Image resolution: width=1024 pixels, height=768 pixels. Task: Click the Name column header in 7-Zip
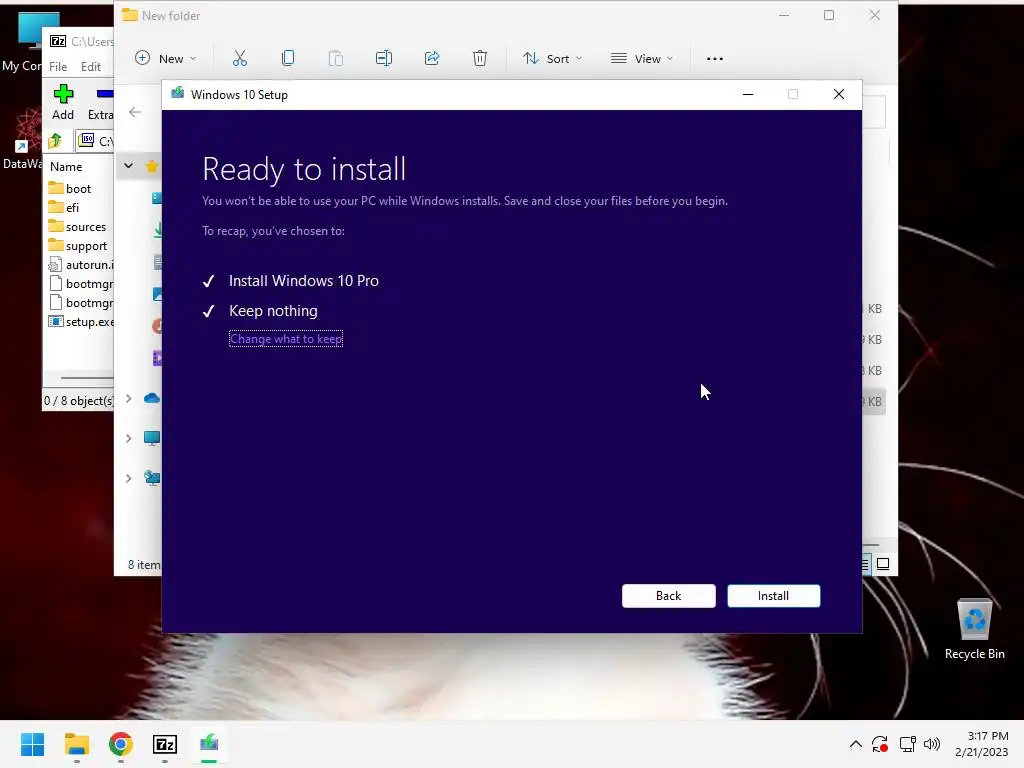(x=66, y=167)
